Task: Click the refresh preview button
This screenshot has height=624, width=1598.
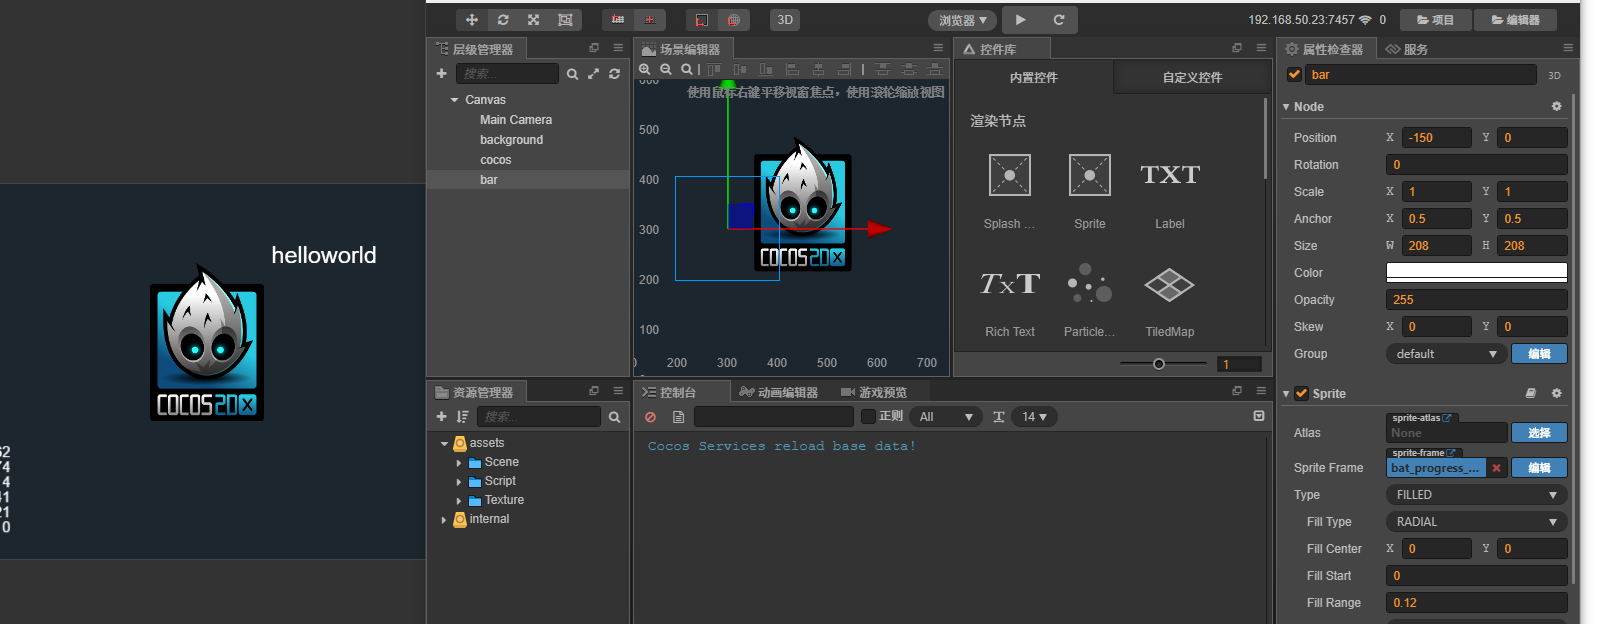Action: coord(1059,20)
